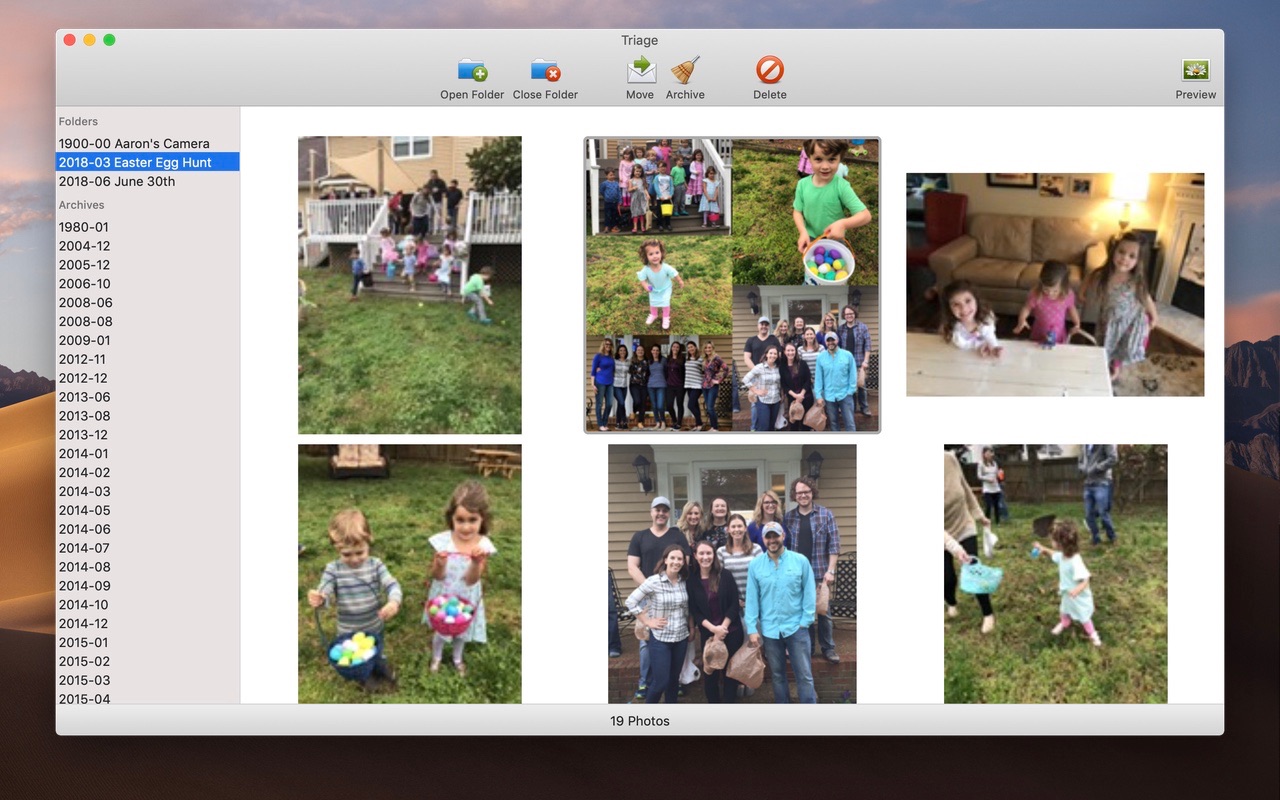The image size is (1280, 800).
Task: Click the Close Folder toolbar icon
Action: tap(545, 70)
